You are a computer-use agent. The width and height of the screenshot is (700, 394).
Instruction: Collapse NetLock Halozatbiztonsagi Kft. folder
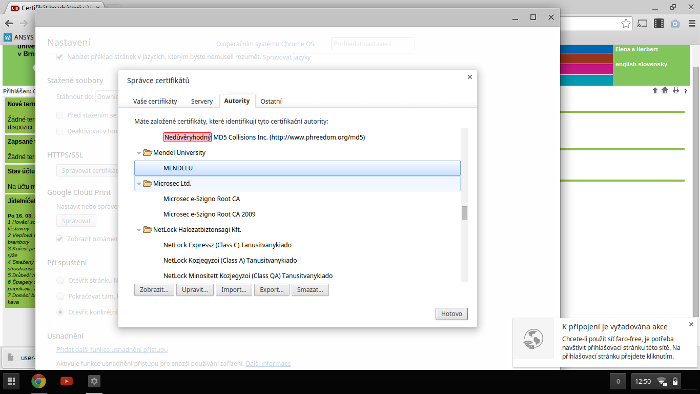(x=139, y=230)
